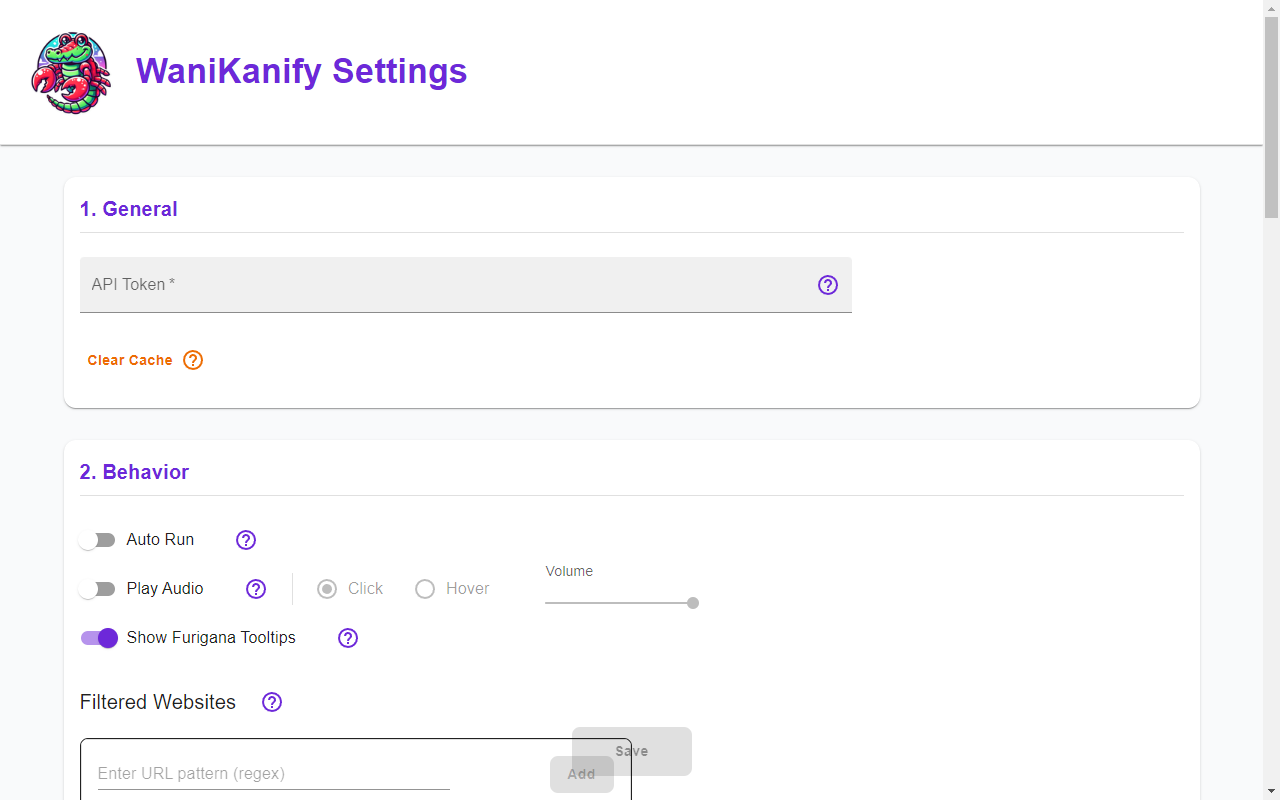1280x800 pixels.
Task: Turn on the Play Audio switch
Action: click(x=98, y=589)
